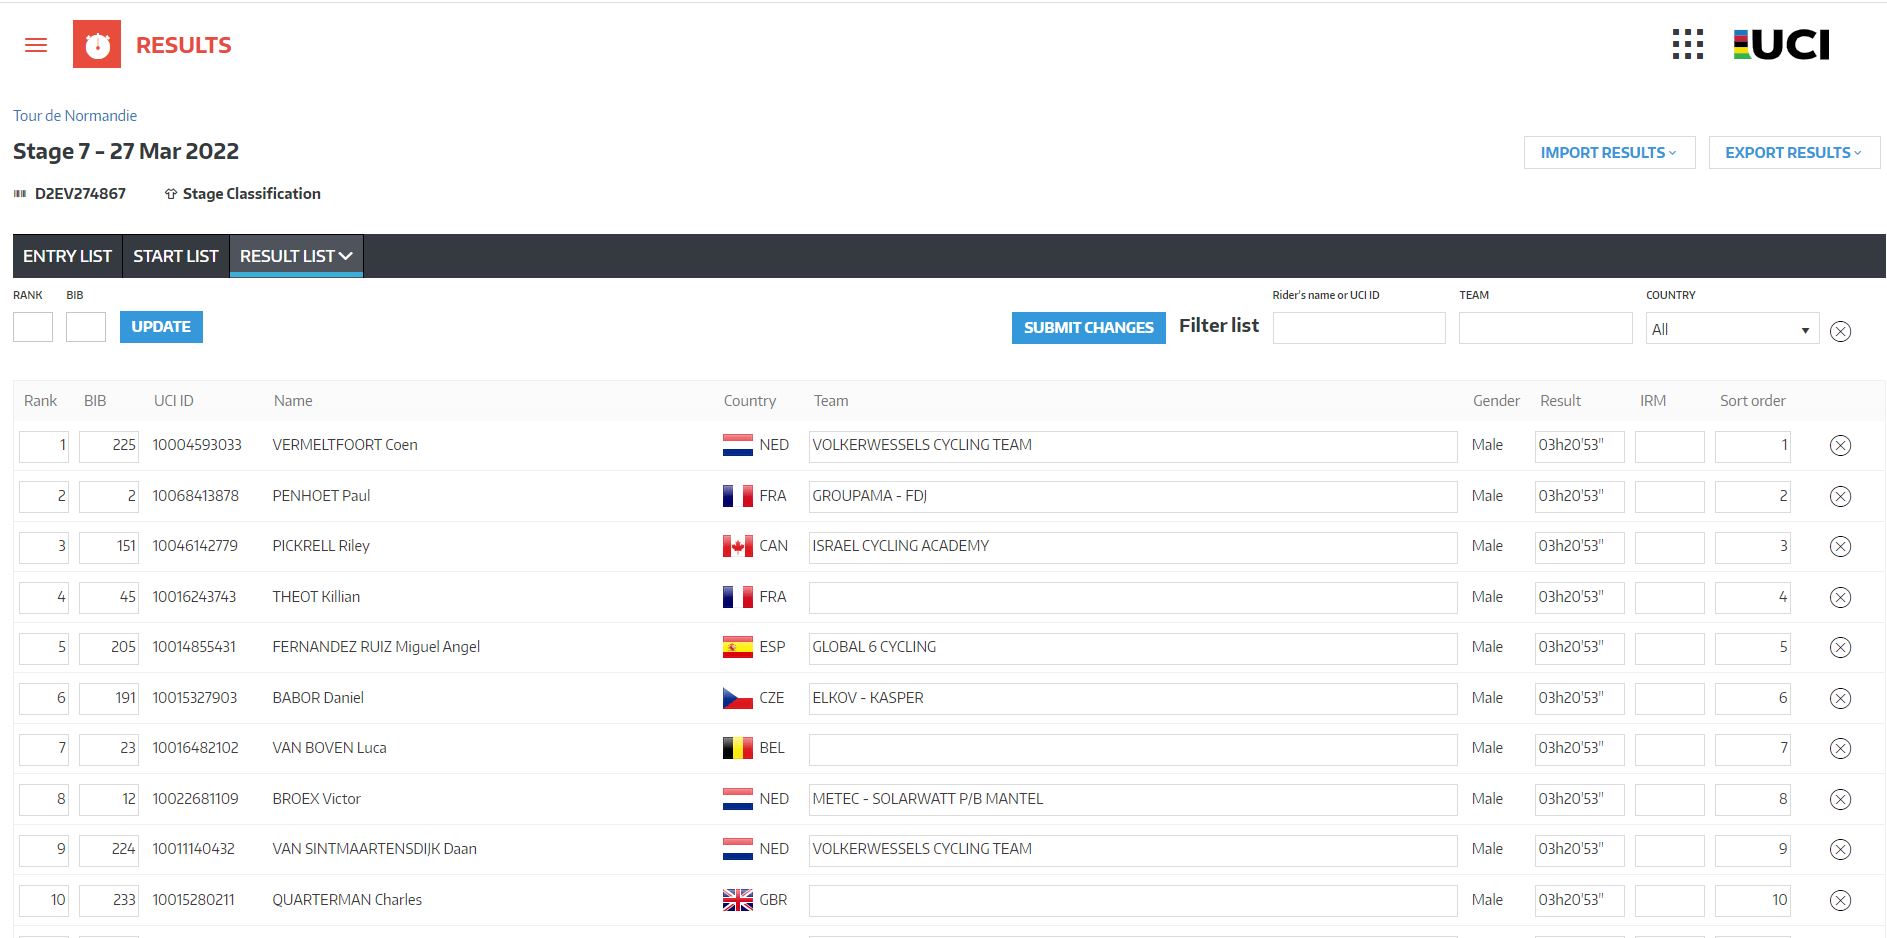Screen dimensions: 1887x938
Task: Edit the result time for FERNANDEZ RUIZ
Action: pos(1580,648)
